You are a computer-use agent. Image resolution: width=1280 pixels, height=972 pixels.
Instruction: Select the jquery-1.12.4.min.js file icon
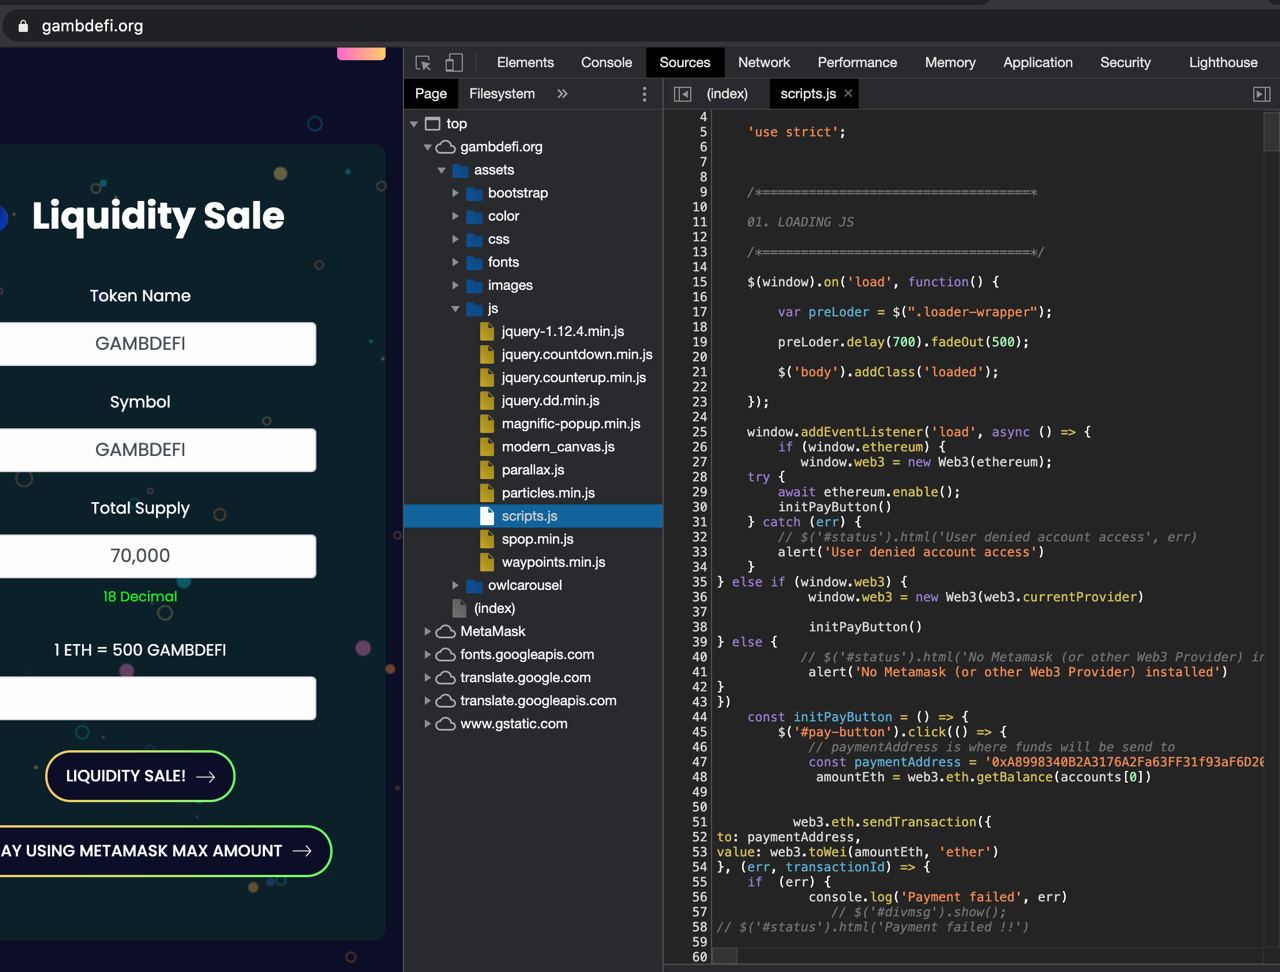(488, 331)
